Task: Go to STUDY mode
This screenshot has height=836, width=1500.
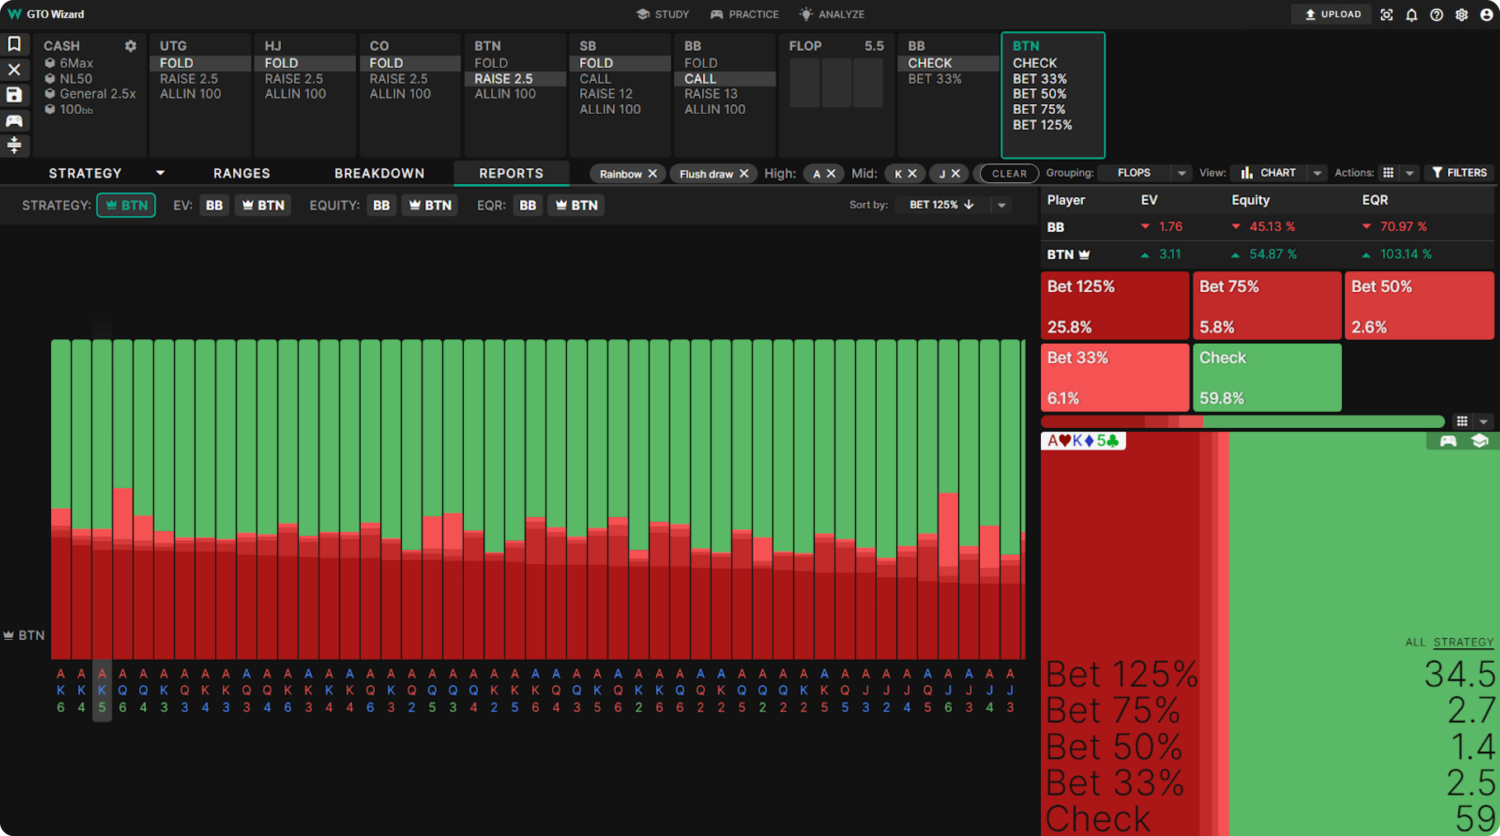Action: 663,14
